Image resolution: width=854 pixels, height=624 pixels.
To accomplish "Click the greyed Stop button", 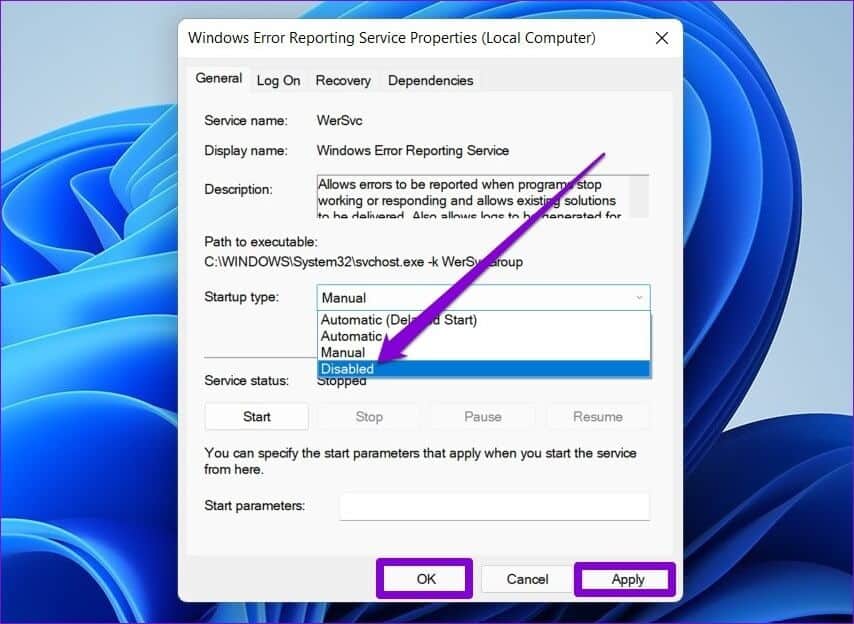I will (x=369, y=417).
